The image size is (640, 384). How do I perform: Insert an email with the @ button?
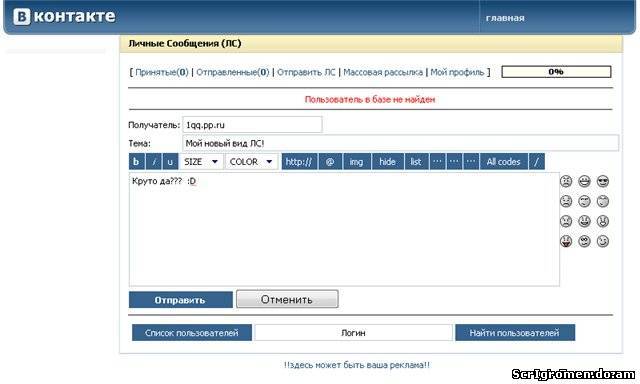click(x=330, y=162)
